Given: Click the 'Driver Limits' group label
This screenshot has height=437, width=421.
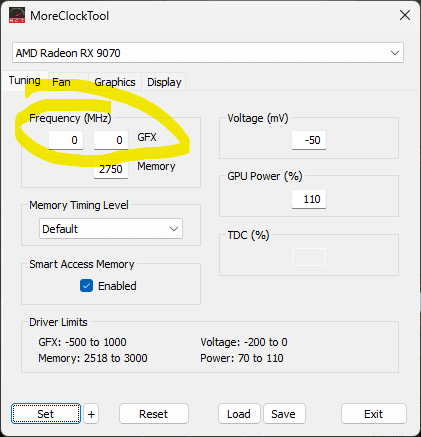Looking at the screenshot, I should (58, 322).
